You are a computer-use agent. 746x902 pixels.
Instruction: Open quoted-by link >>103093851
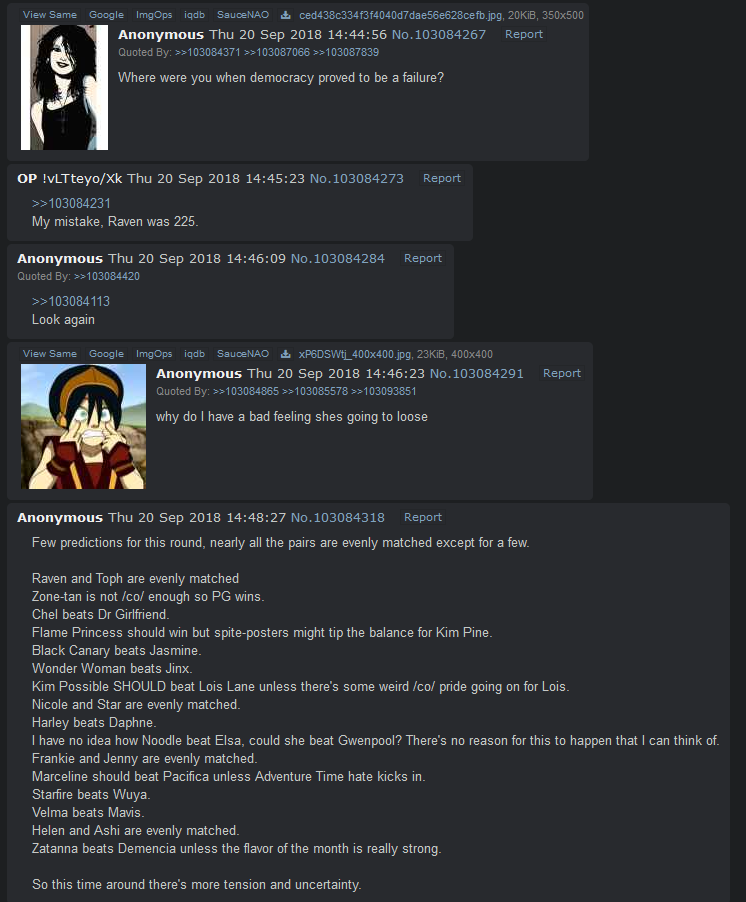(x=384, y=391)
